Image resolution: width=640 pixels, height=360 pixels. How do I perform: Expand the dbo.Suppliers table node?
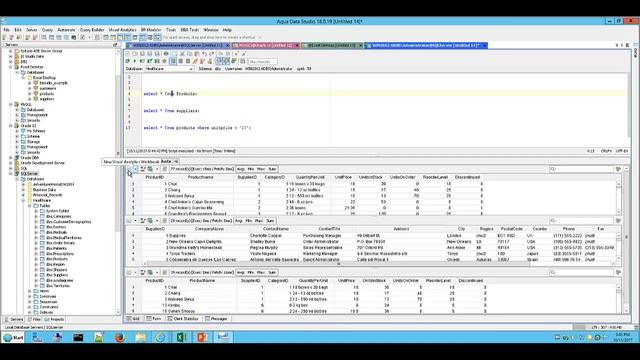click(x=36, y=275)
